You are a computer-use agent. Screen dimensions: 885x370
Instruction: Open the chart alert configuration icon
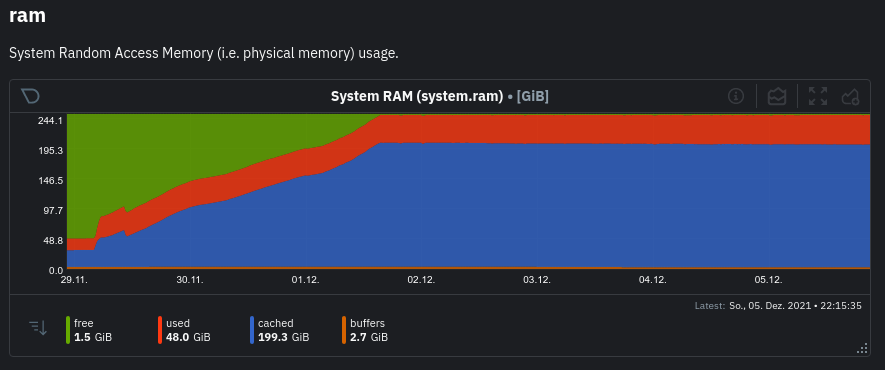coord(850,97)
